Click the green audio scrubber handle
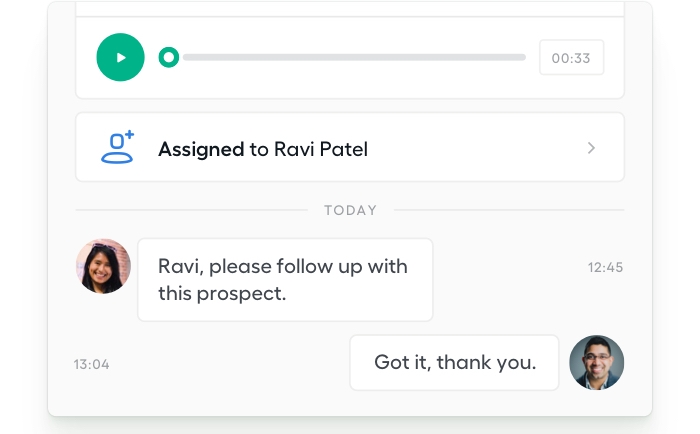This screenshot has height=434, width=700. [169, 57]
